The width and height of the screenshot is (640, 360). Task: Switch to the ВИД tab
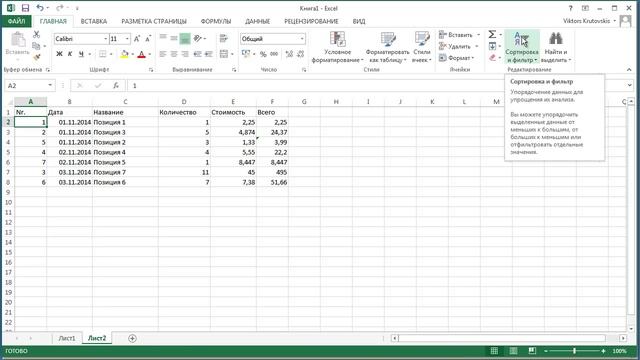[359, 21]
